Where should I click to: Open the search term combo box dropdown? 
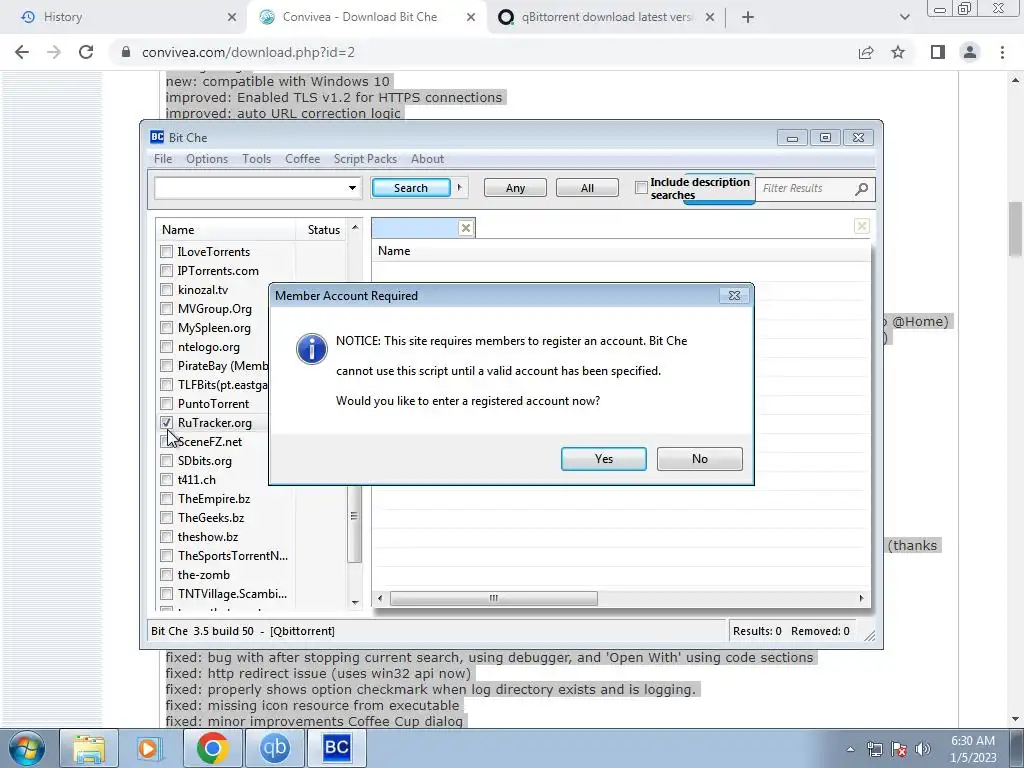click(x=352, y=188)
